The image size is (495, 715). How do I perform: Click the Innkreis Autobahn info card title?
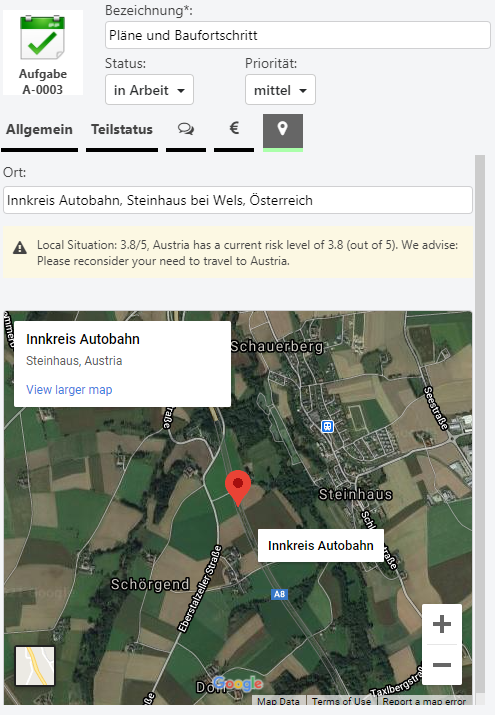[x=83, y=339]
